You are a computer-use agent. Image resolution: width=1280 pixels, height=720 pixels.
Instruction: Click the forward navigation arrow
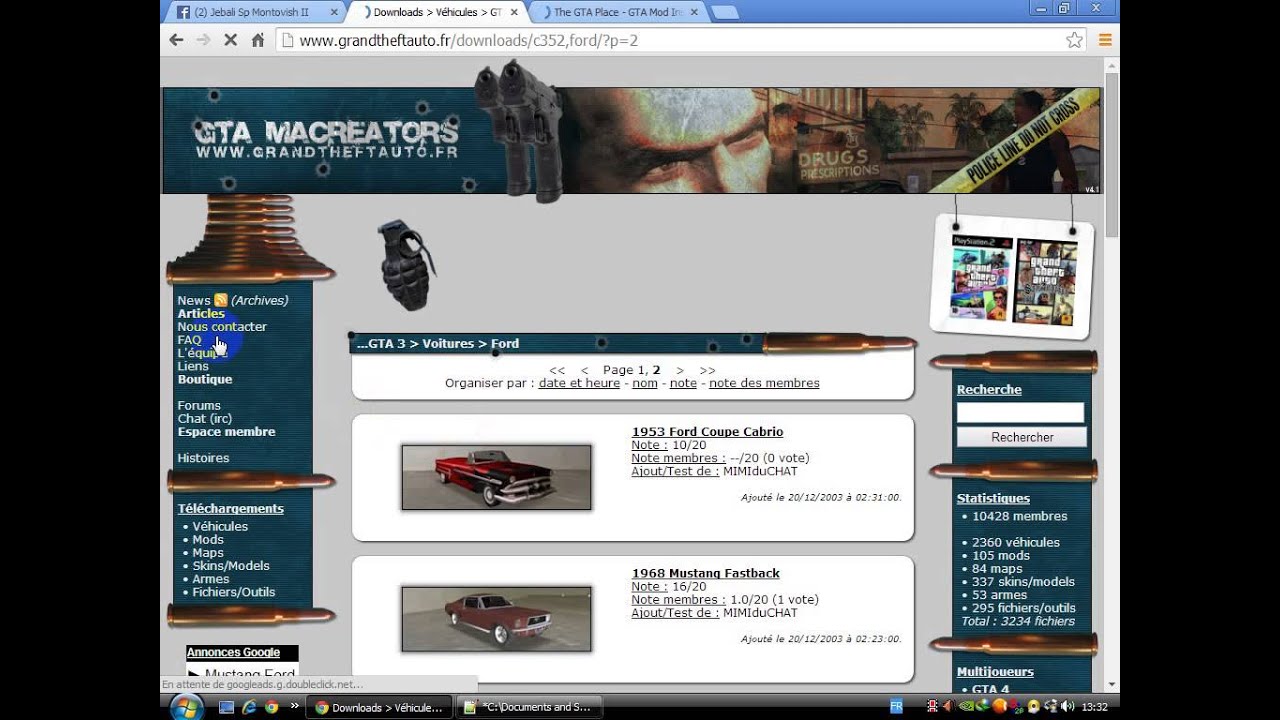click(203, 40)
